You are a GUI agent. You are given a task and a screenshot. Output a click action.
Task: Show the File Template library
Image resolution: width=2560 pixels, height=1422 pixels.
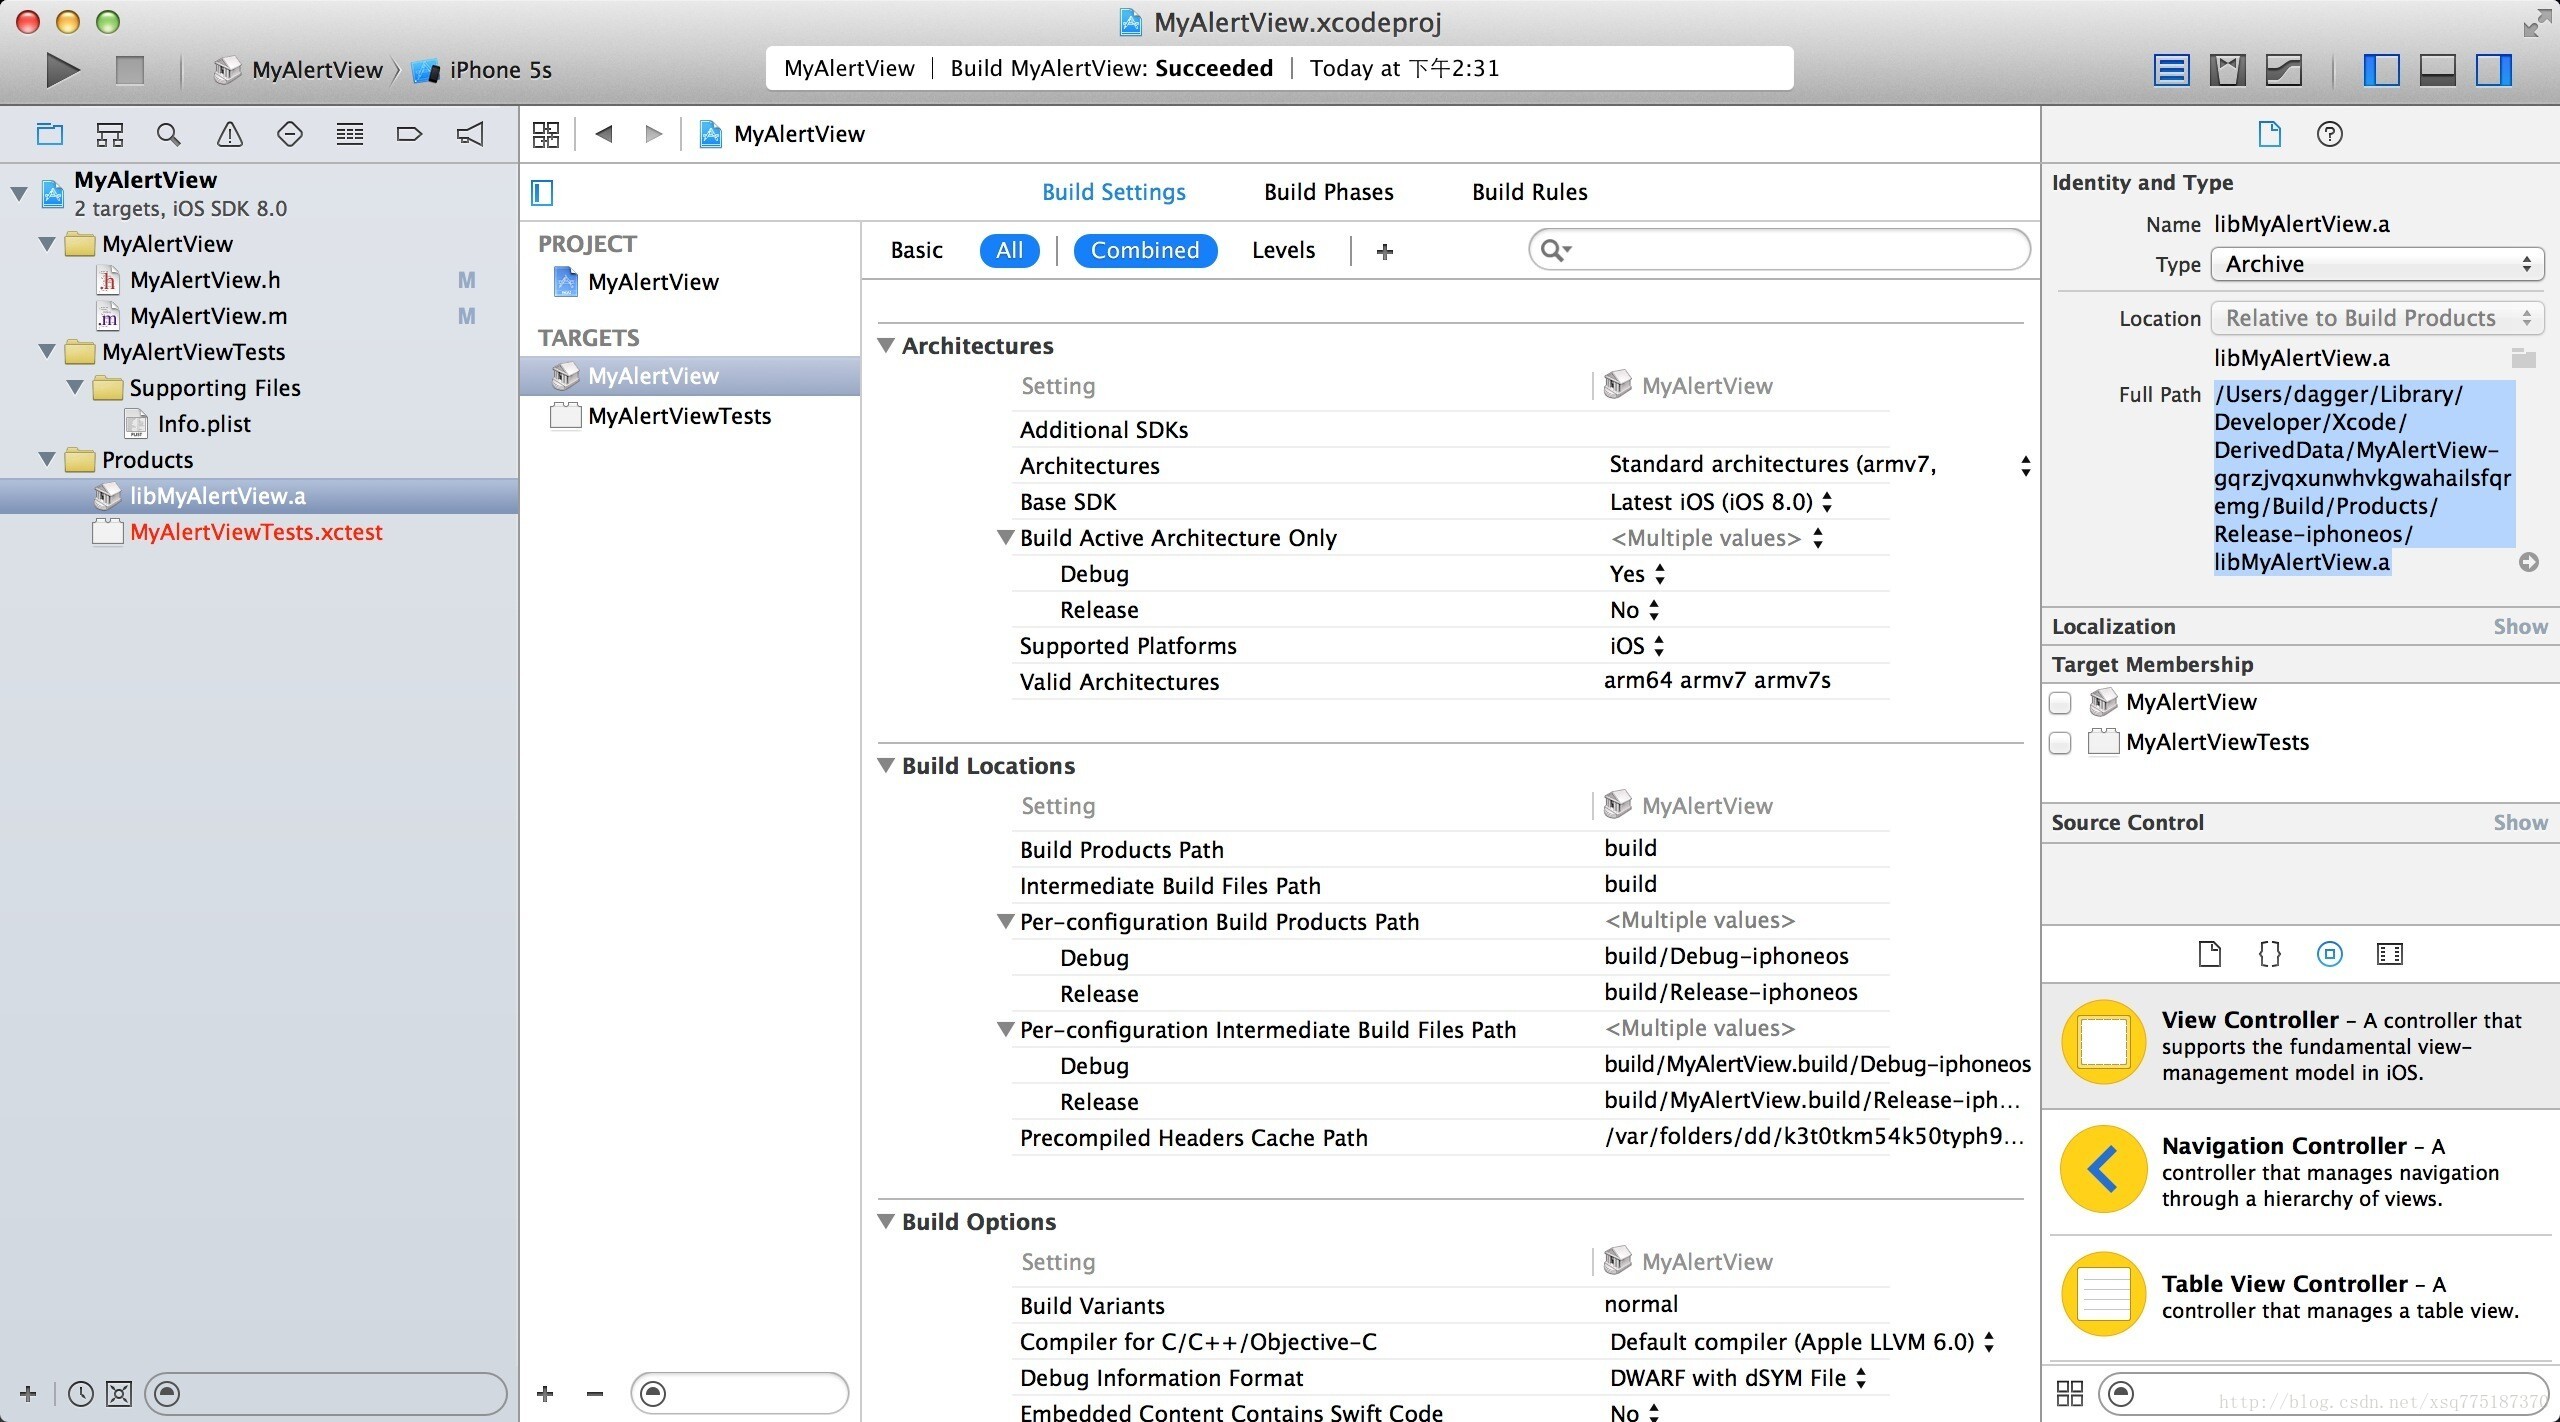[x=2210, y=954]
